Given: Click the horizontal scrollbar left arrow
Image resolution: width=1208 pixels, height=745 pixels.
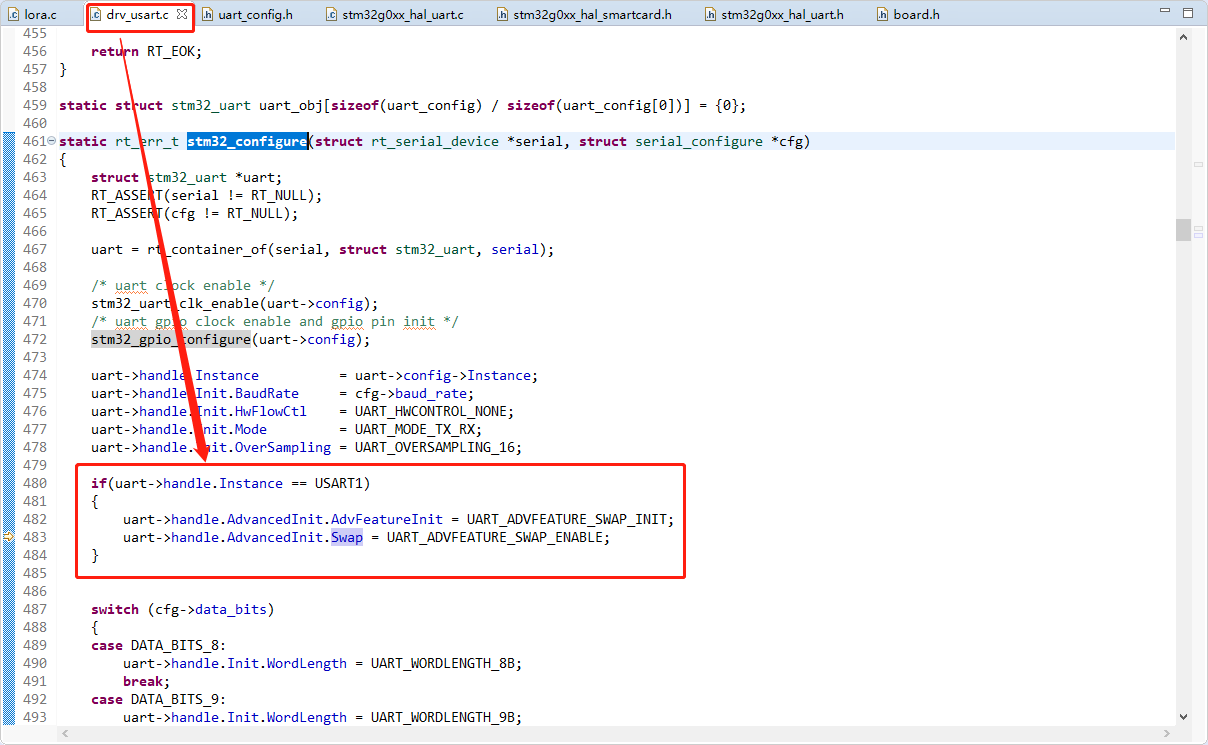Looking at the screenshot, I should pos(66,733).
